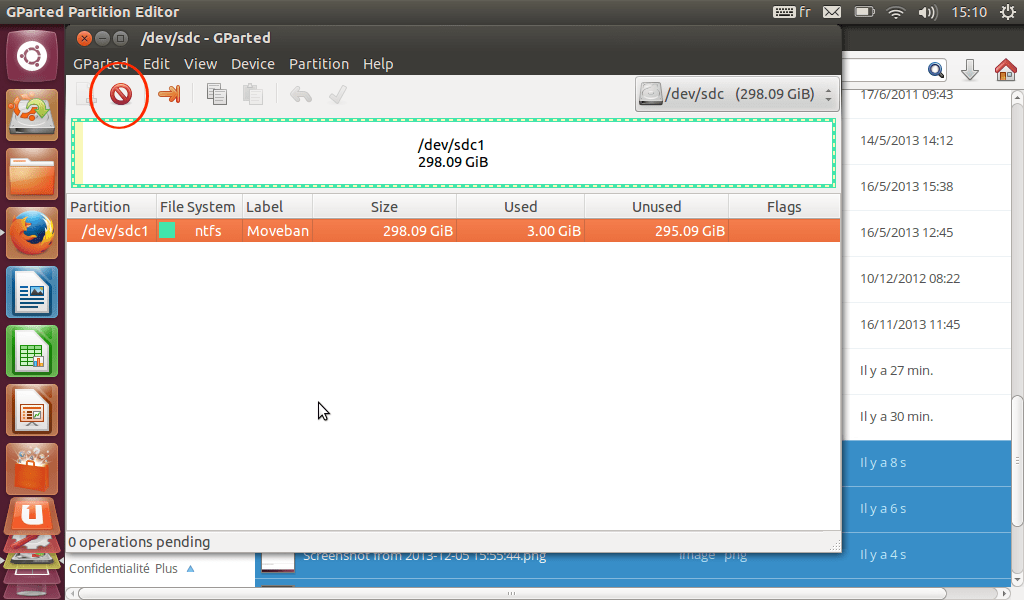
Task: Click the Partition column header
Action: coord(112,207)
